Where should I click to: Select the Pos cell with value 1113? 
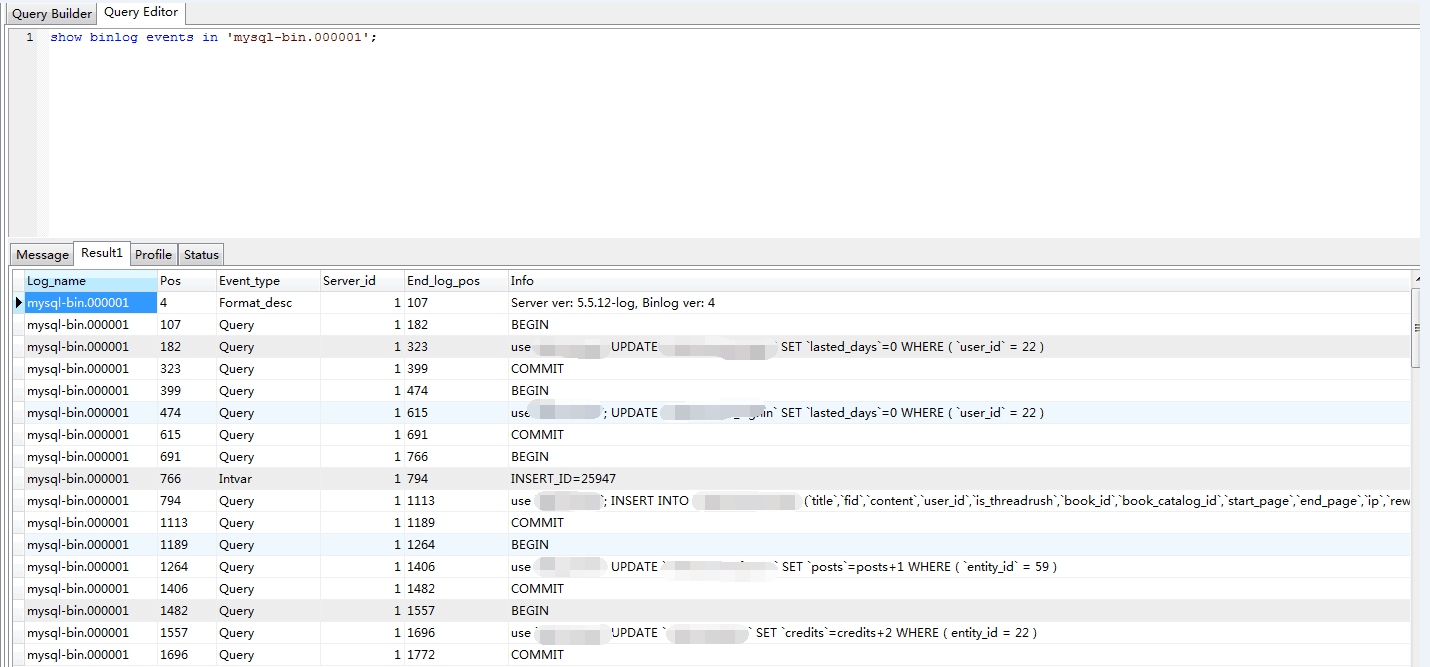click(x=186, y=523)
